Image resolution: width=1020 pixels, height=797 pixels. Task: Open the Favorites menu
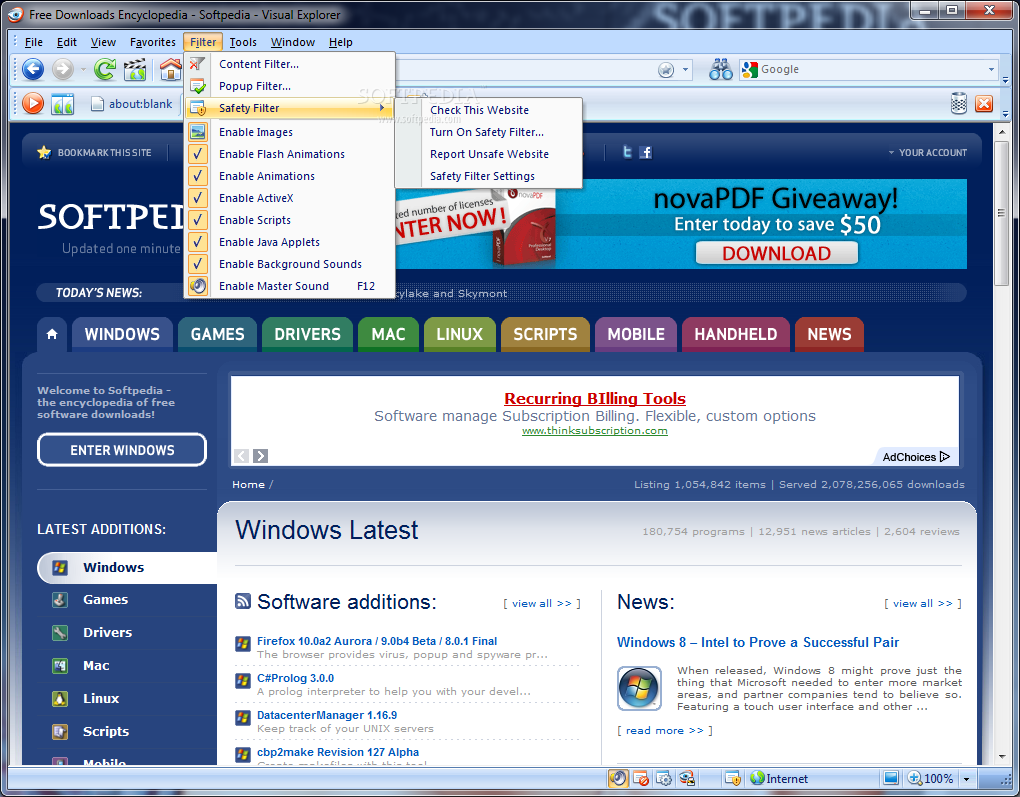[x=152, y=42]
